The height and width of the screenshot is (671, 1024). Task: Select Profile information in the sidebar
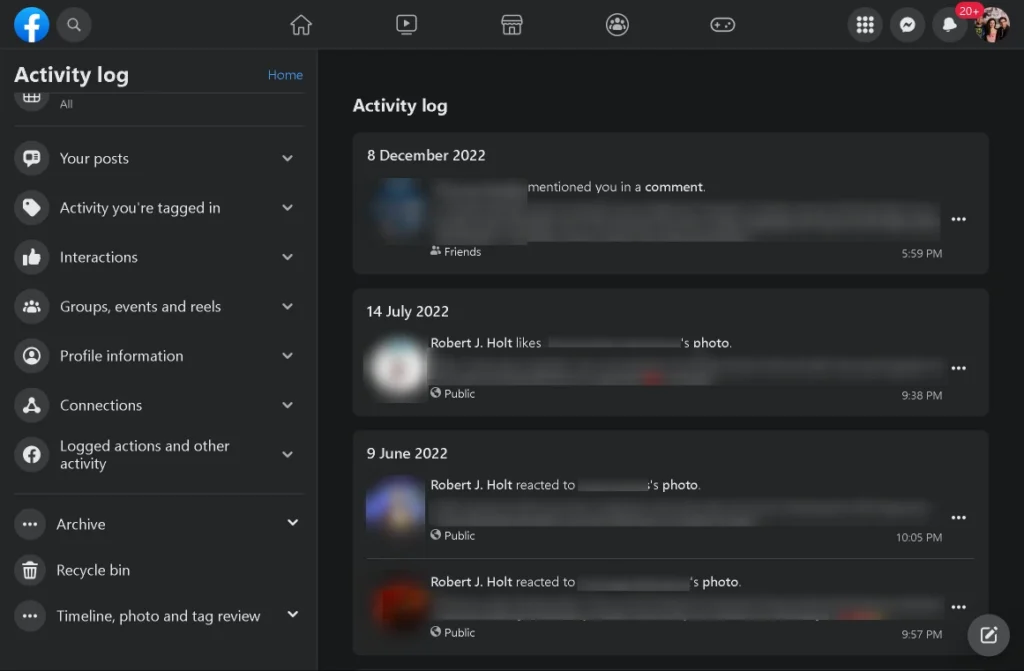121,356
